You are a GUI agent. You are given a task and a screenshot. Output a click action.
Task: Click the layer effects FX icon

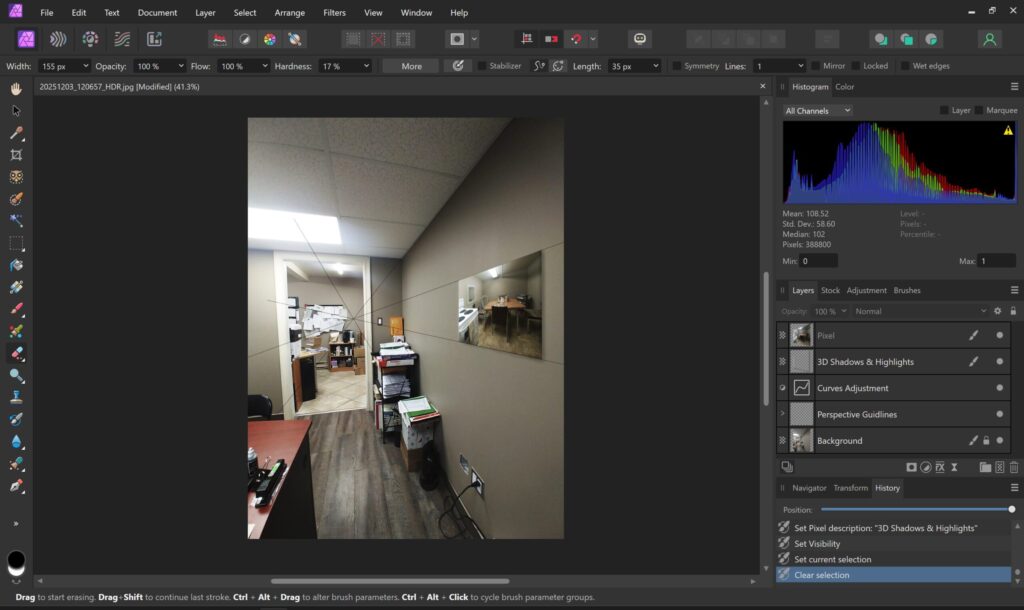[x=939, y=467]
